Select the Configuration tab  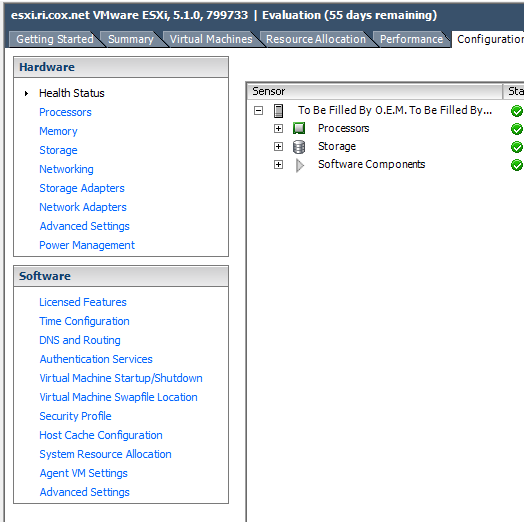(x=488, y=39)
